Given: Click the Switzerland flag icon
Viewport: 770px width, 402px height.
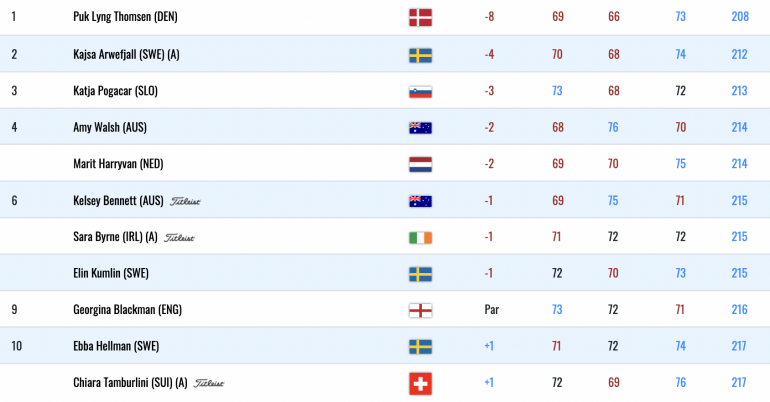Looking at the screenshot, I should (x=420, y=384).
